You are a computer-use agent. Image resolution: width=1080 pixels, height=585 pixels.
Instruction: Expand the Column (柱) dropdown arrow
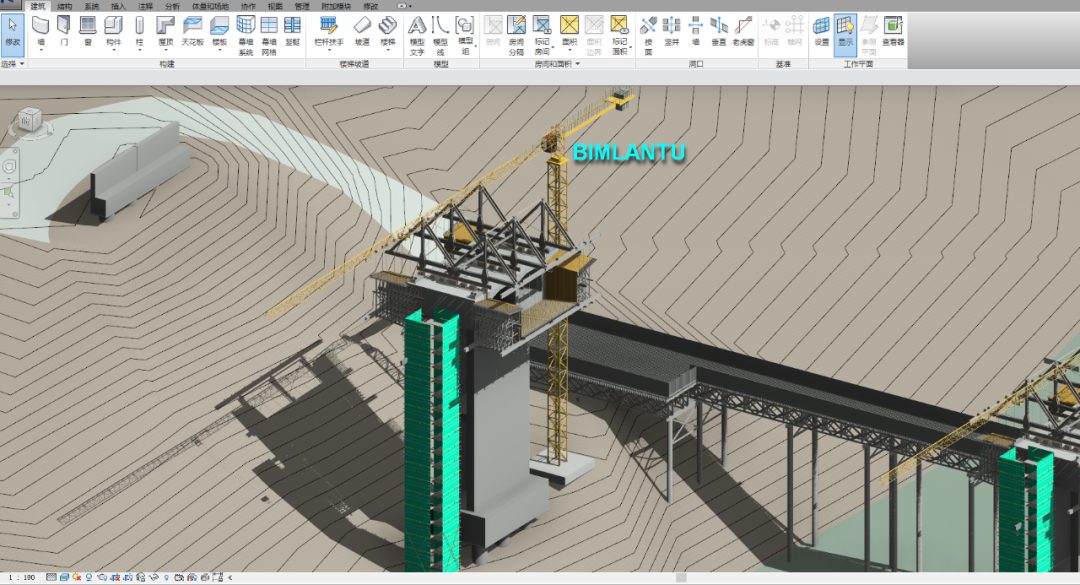point(139,50)
